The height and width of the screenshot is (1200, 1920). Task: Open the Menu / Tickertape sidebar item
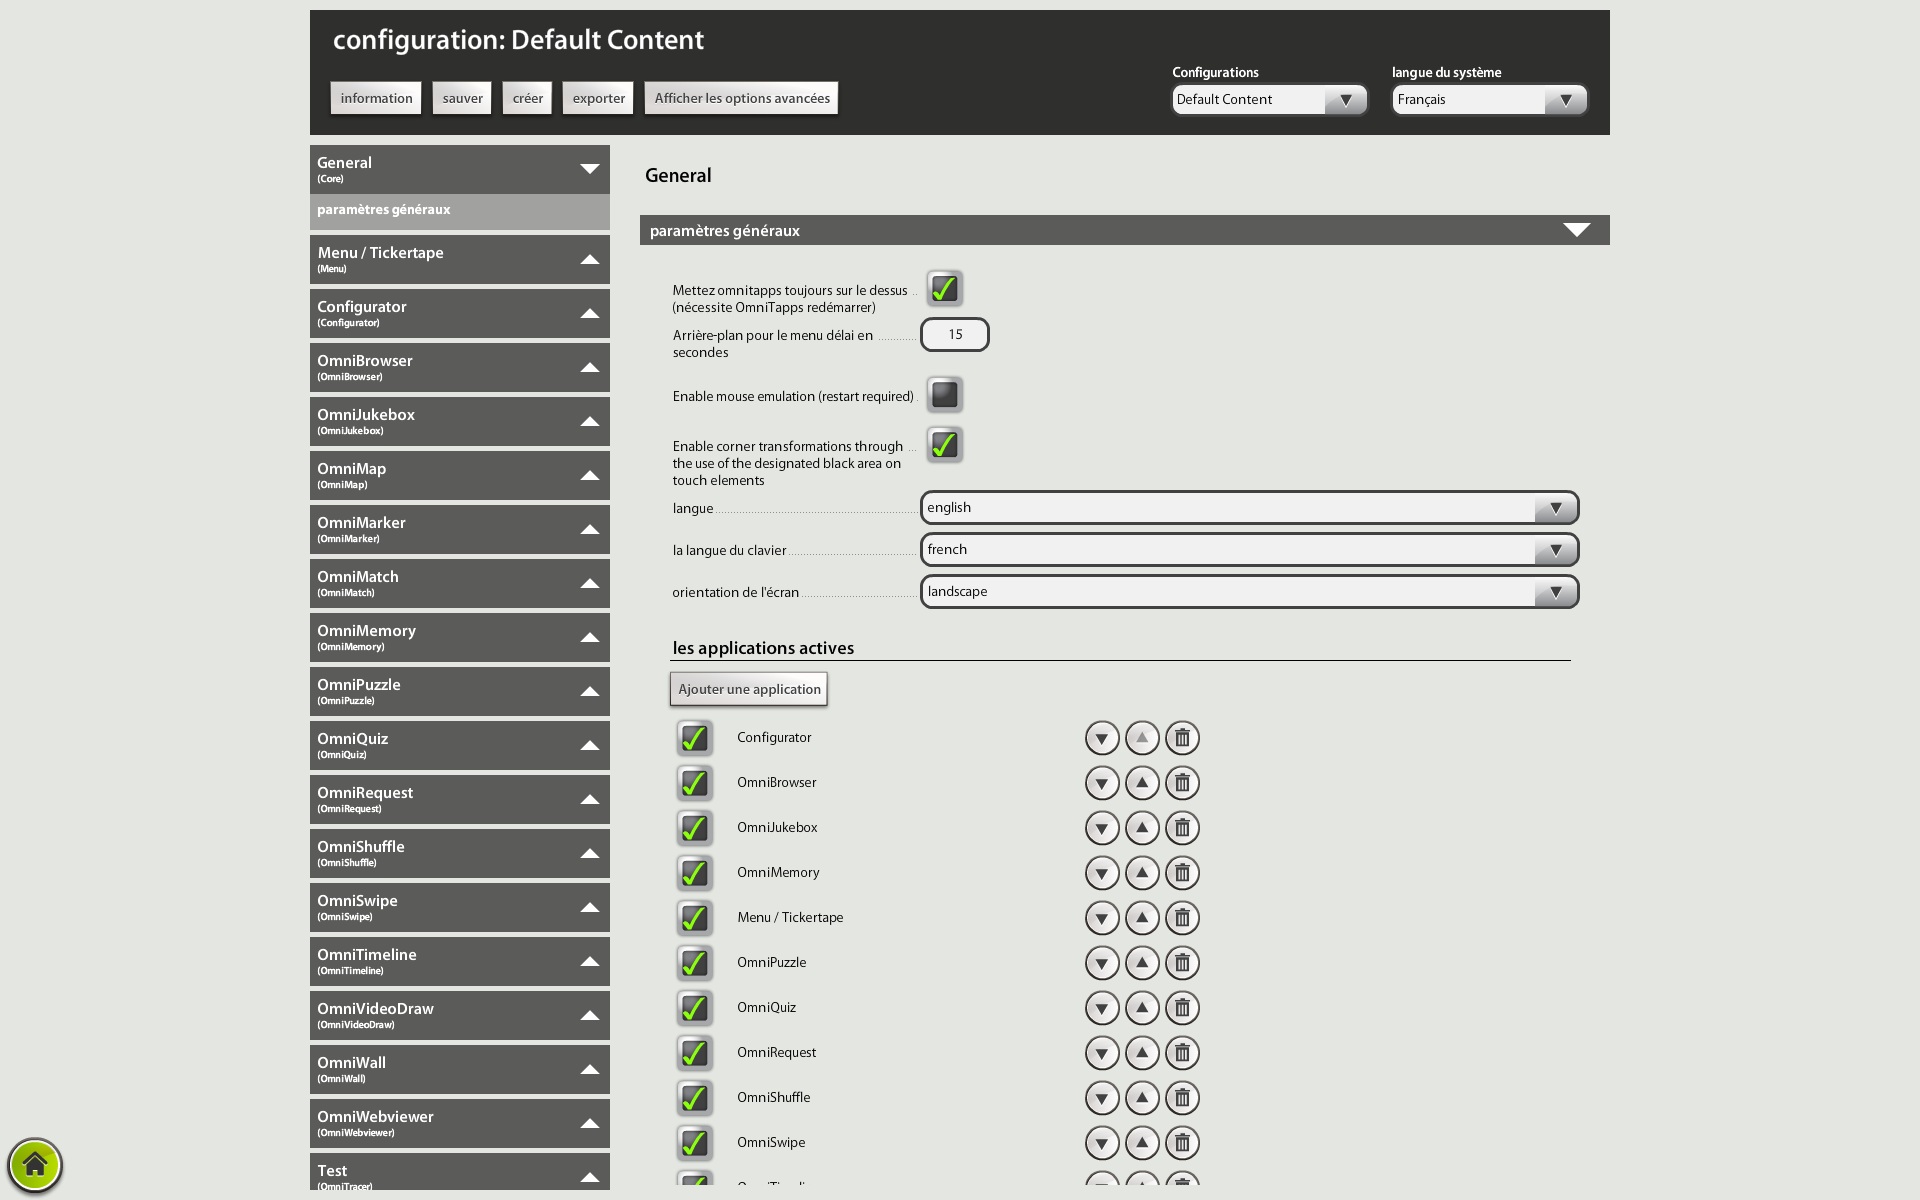click(459, 259)
